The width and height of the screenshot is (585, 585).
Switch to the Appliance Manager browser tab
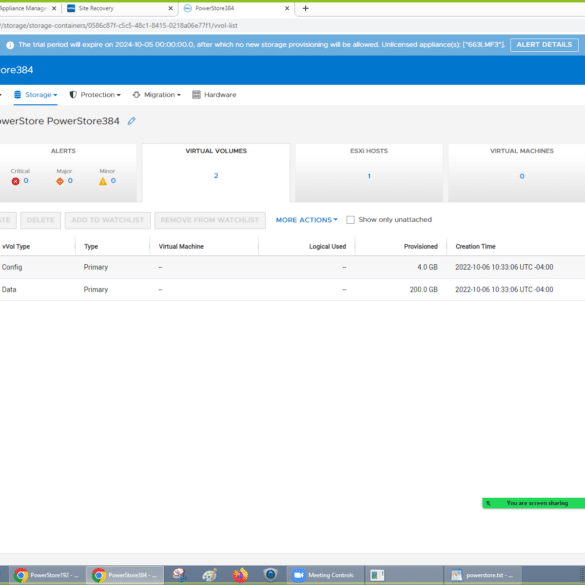coord(28,8)
